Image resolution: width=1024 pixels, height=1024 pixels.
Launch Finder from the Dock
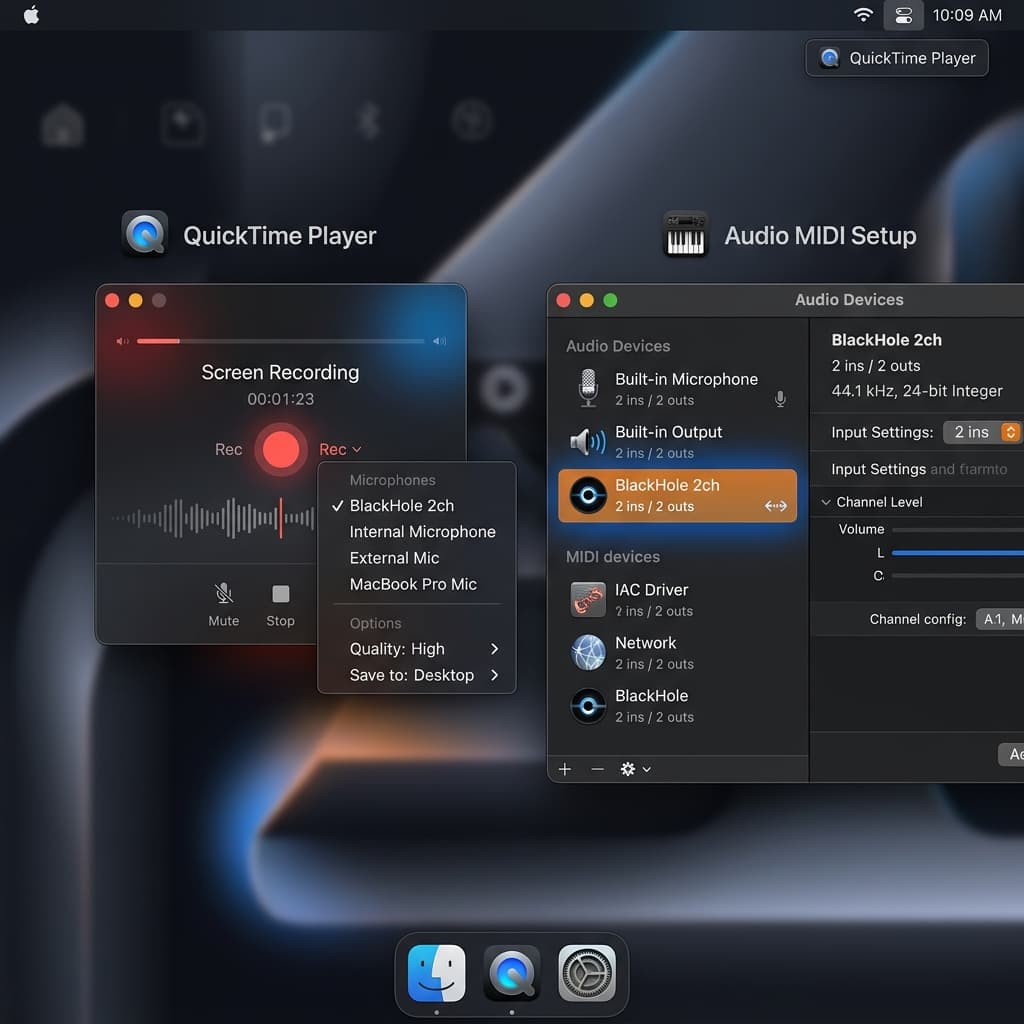436,972
